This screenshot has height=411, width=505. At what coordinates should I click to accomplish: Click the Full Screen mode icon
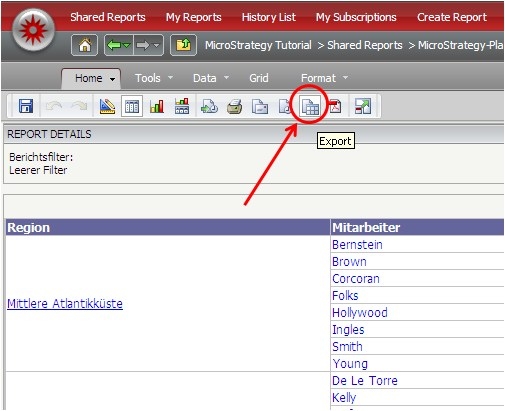(363, 106)
